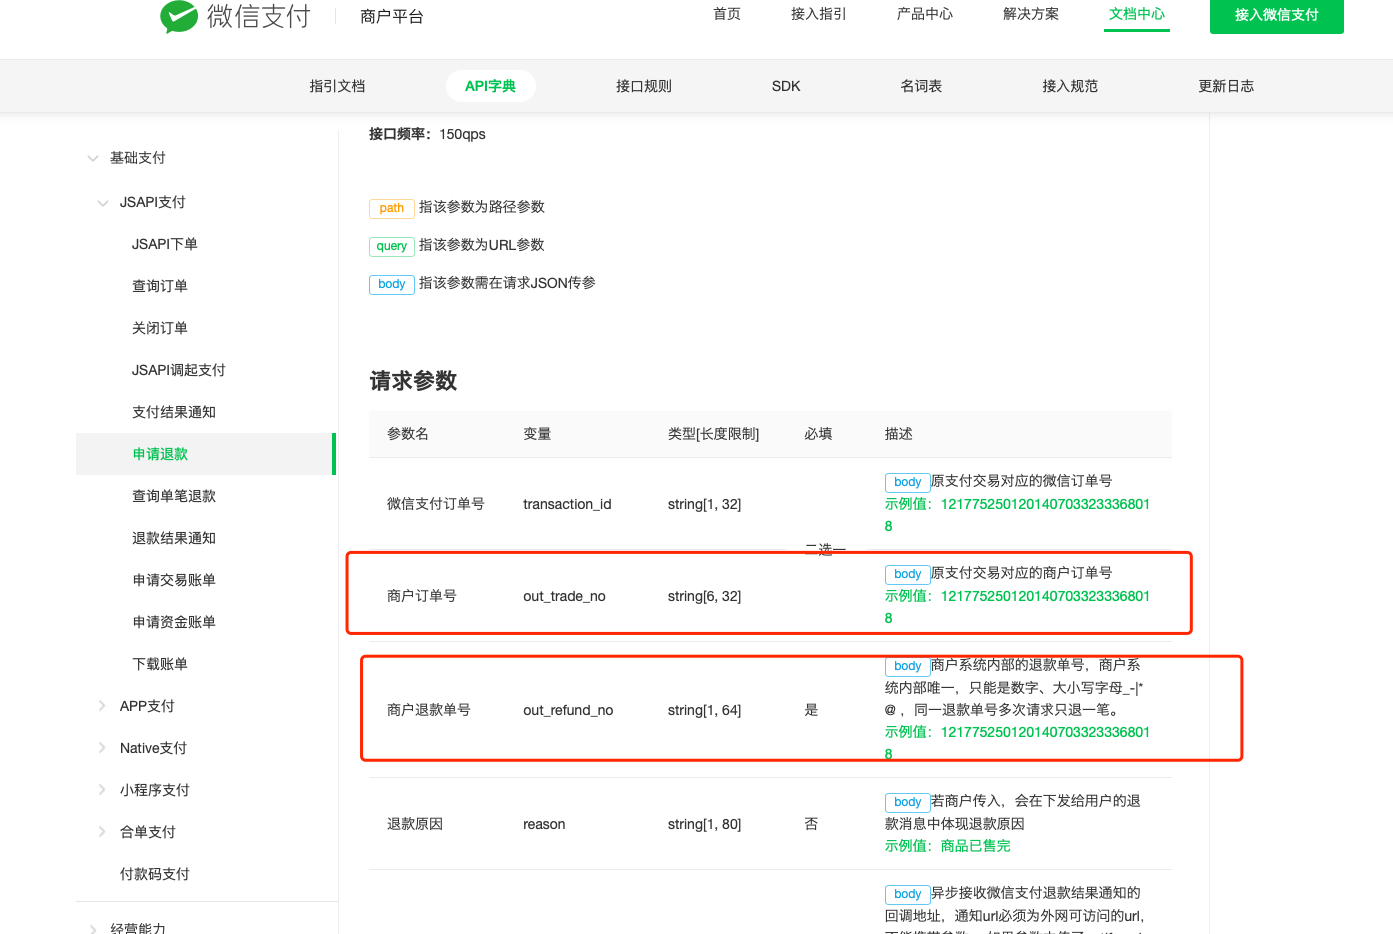This screenshot has width=1393, height=934.
Task: Click the green query tag in legend
Action: coord(392,246)
